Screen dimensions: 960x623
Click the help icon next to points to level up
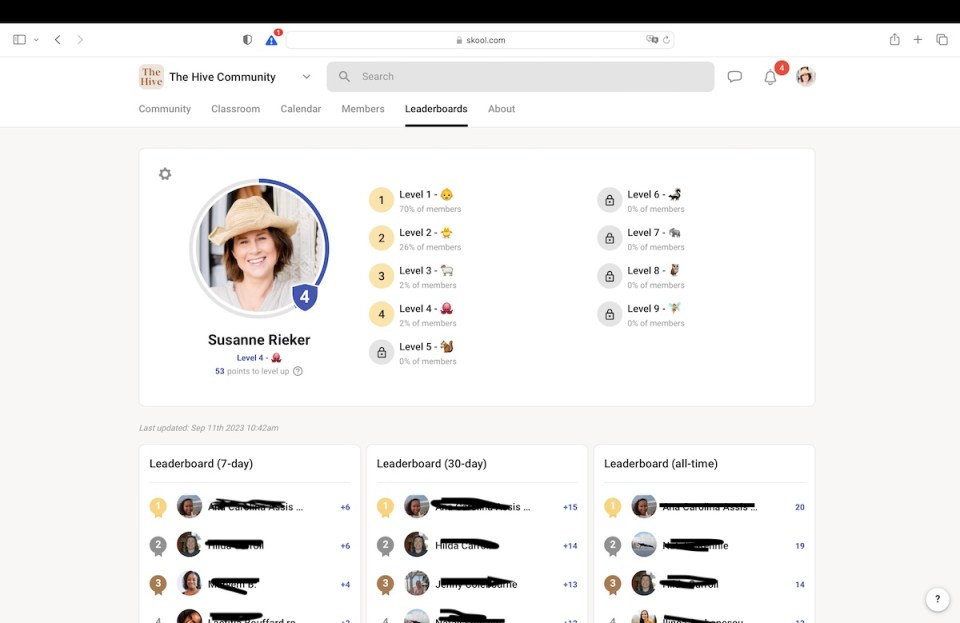[x=298, y=371]
